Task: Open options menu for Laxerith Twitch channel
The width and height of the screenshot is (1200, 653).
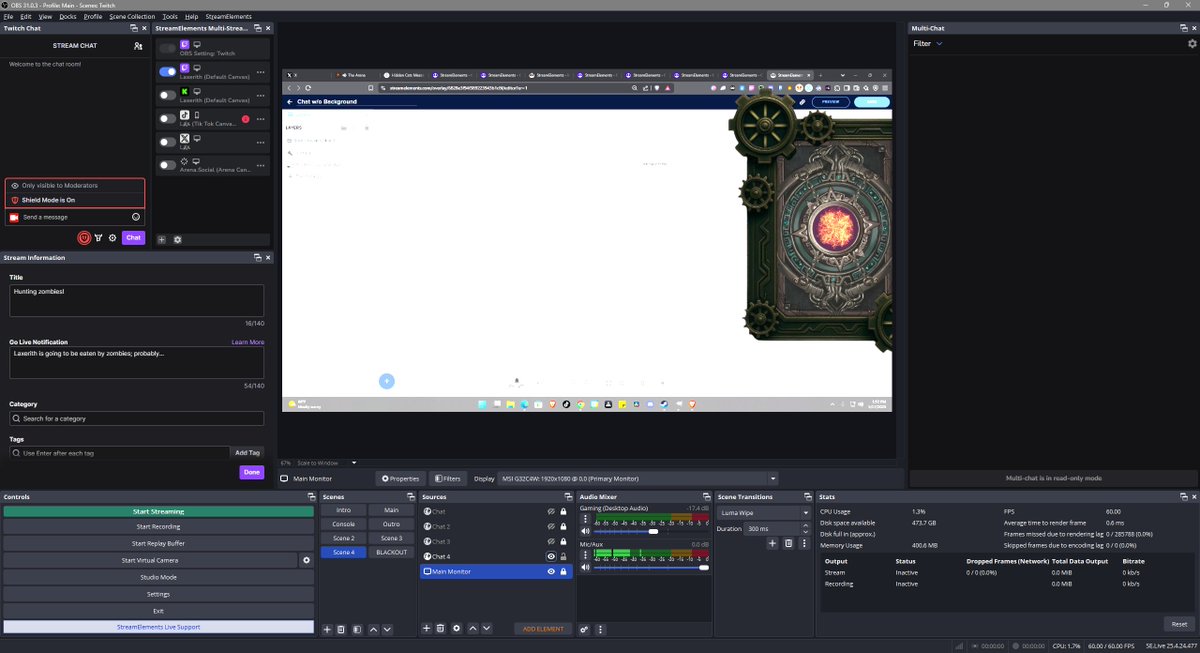Action: pyautogui.click(x=261, y=72)
